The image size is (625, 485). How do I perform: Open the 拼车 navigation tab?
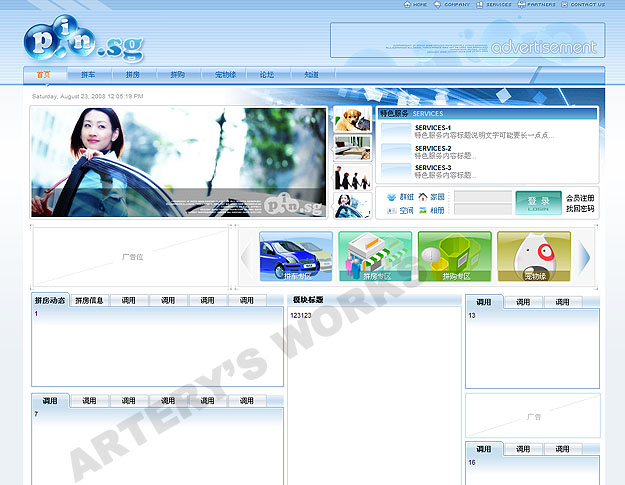coord(88,75)
